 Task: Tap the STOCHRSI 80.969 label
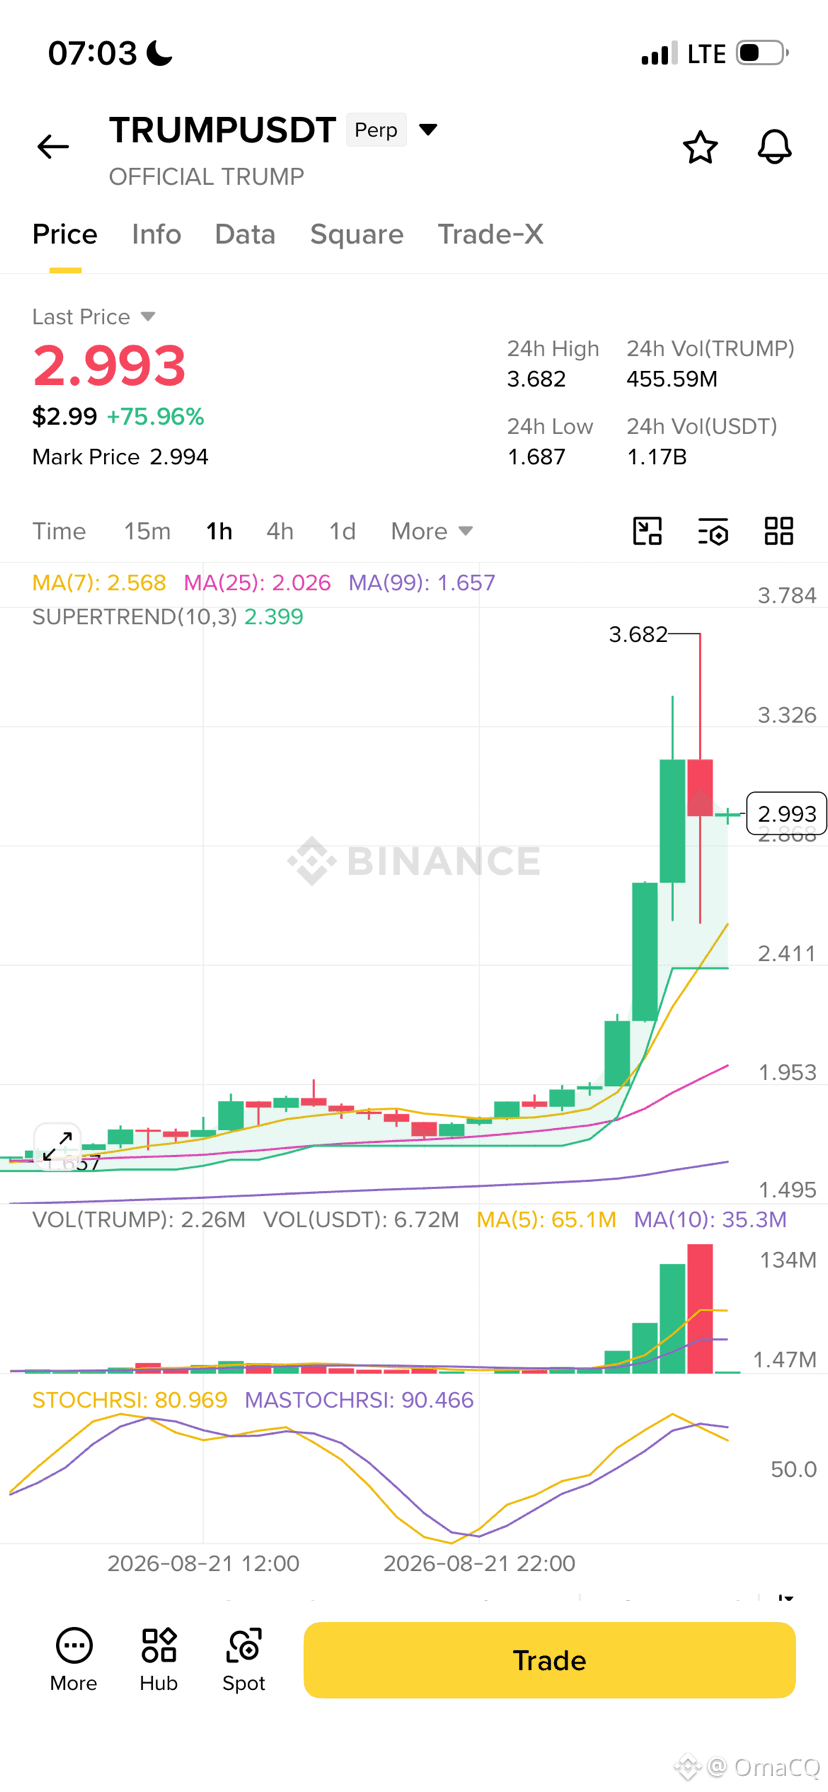(130, 1400)
